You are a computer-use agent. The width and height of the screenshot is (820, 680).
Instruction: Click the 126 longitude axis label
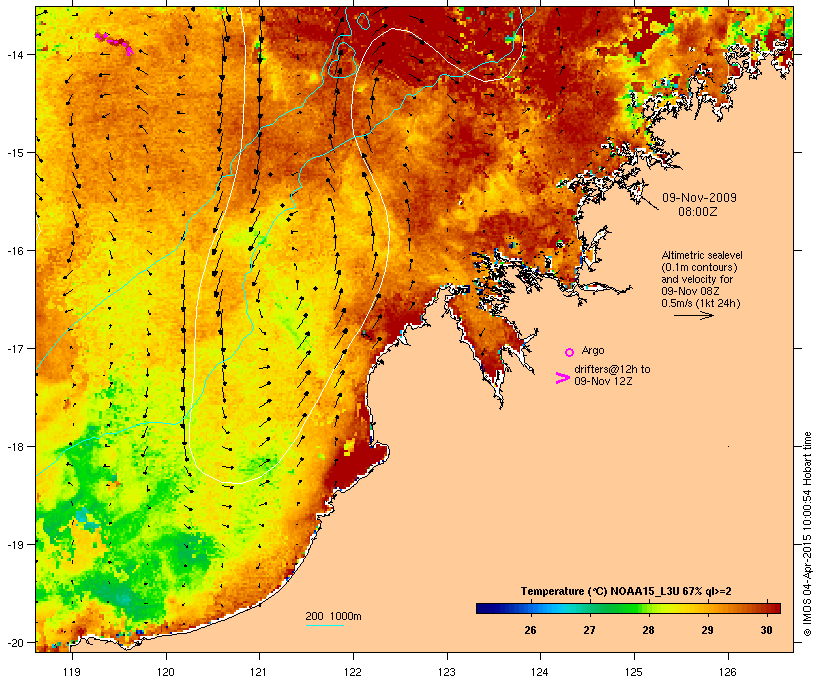coord(727,672)
